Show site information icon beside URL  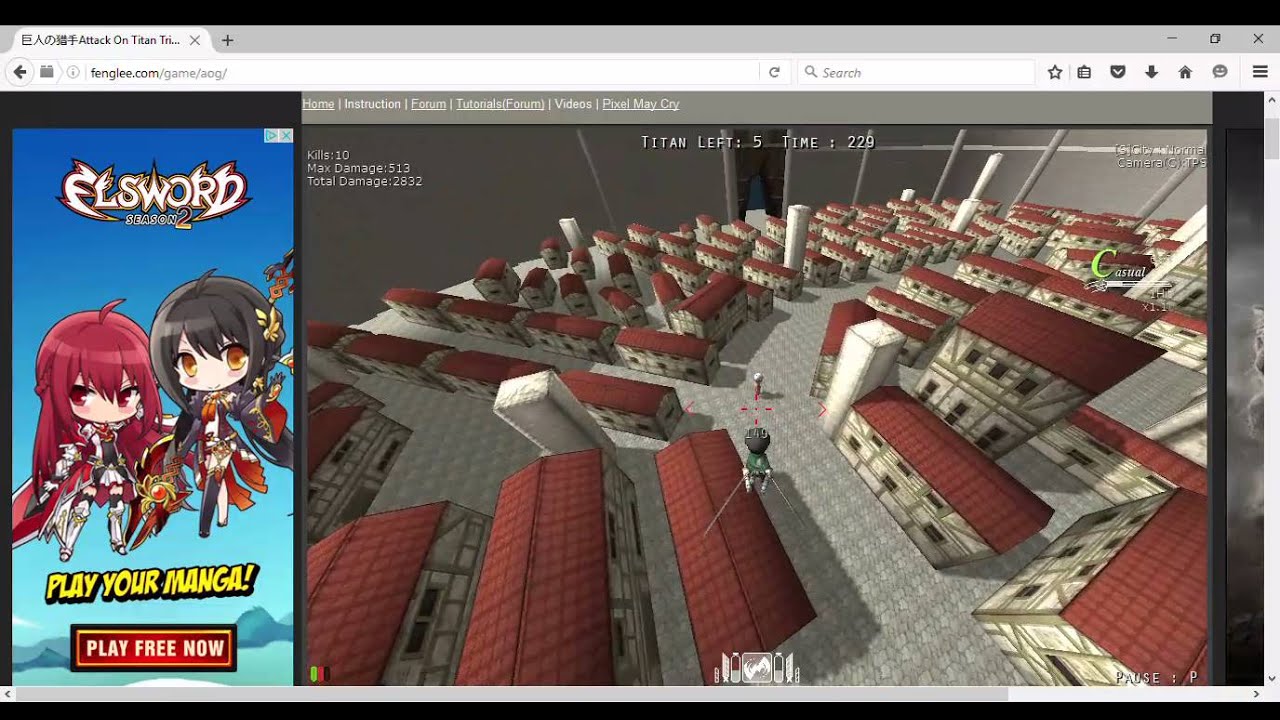click(x=73, y=72)
